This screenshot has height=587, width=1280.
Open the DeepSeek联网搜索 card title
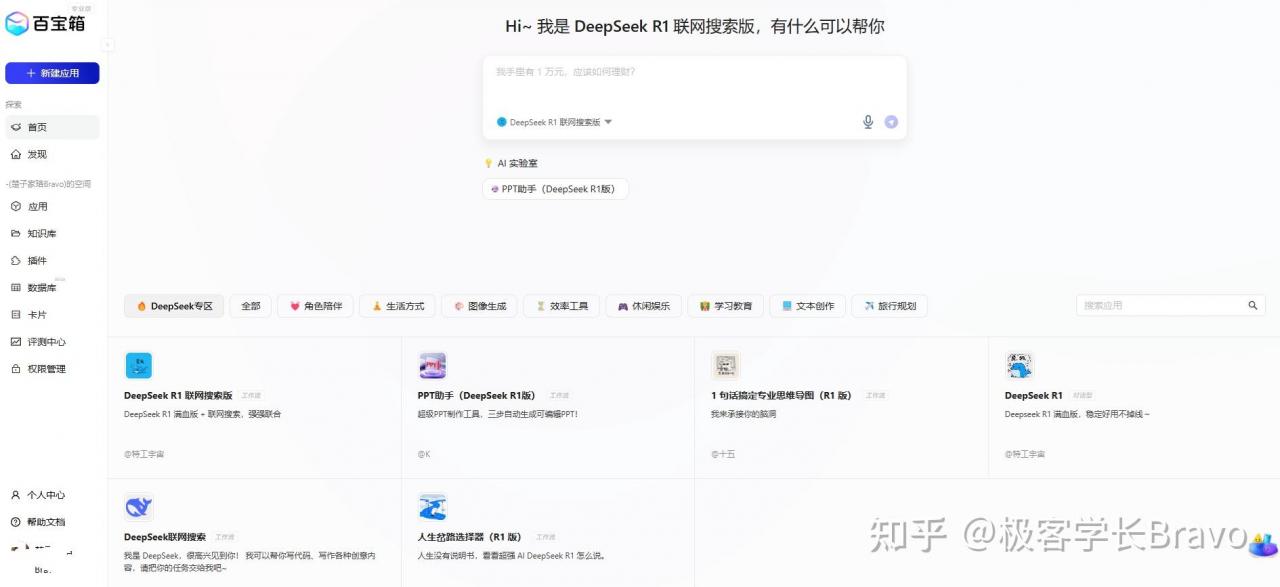click(165, 537)
